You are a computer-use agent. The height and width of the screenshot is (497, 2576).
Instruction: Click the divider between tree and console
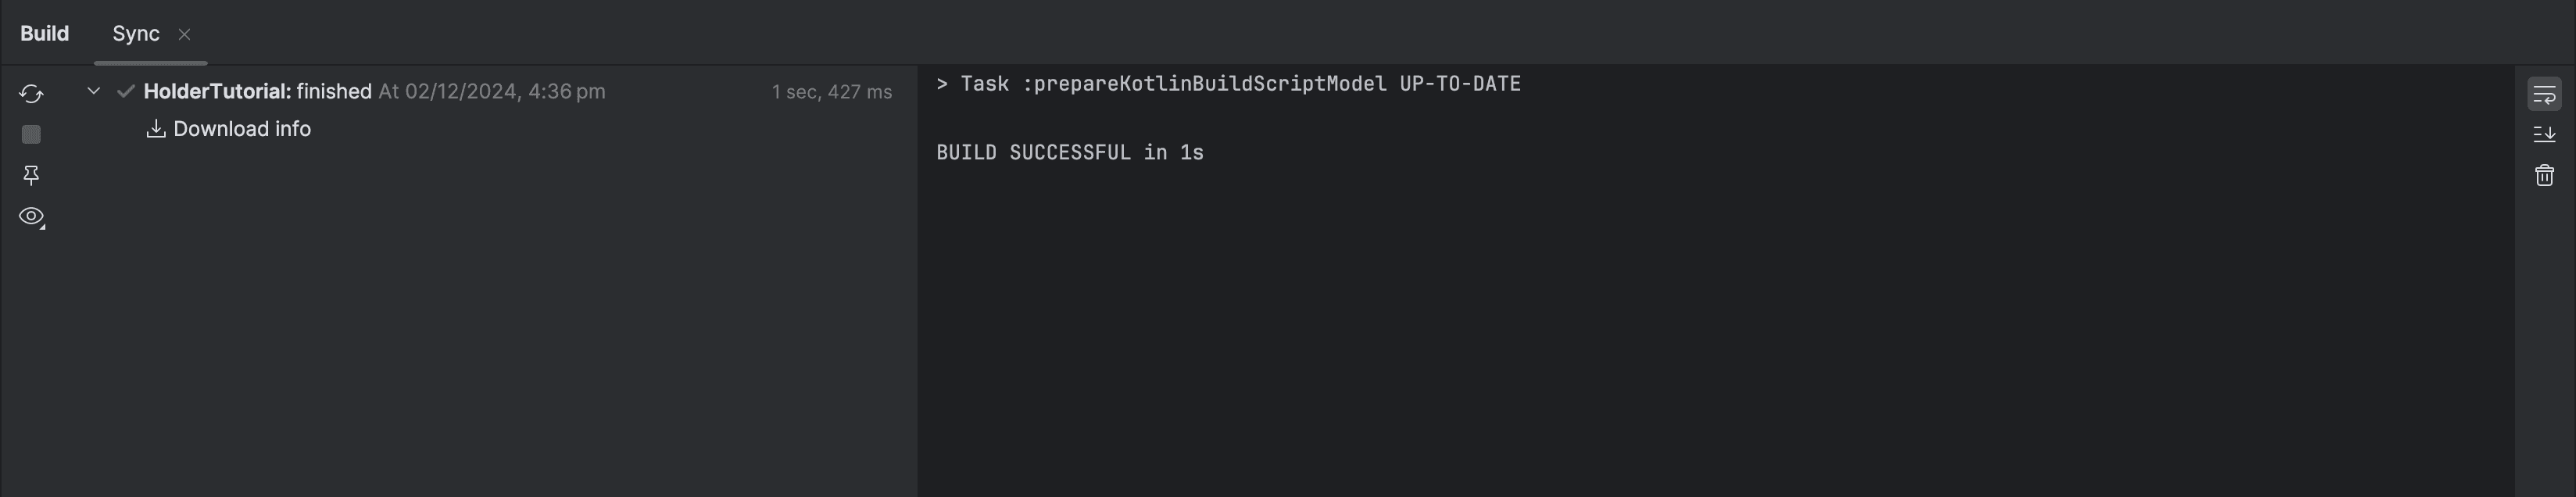917,280
